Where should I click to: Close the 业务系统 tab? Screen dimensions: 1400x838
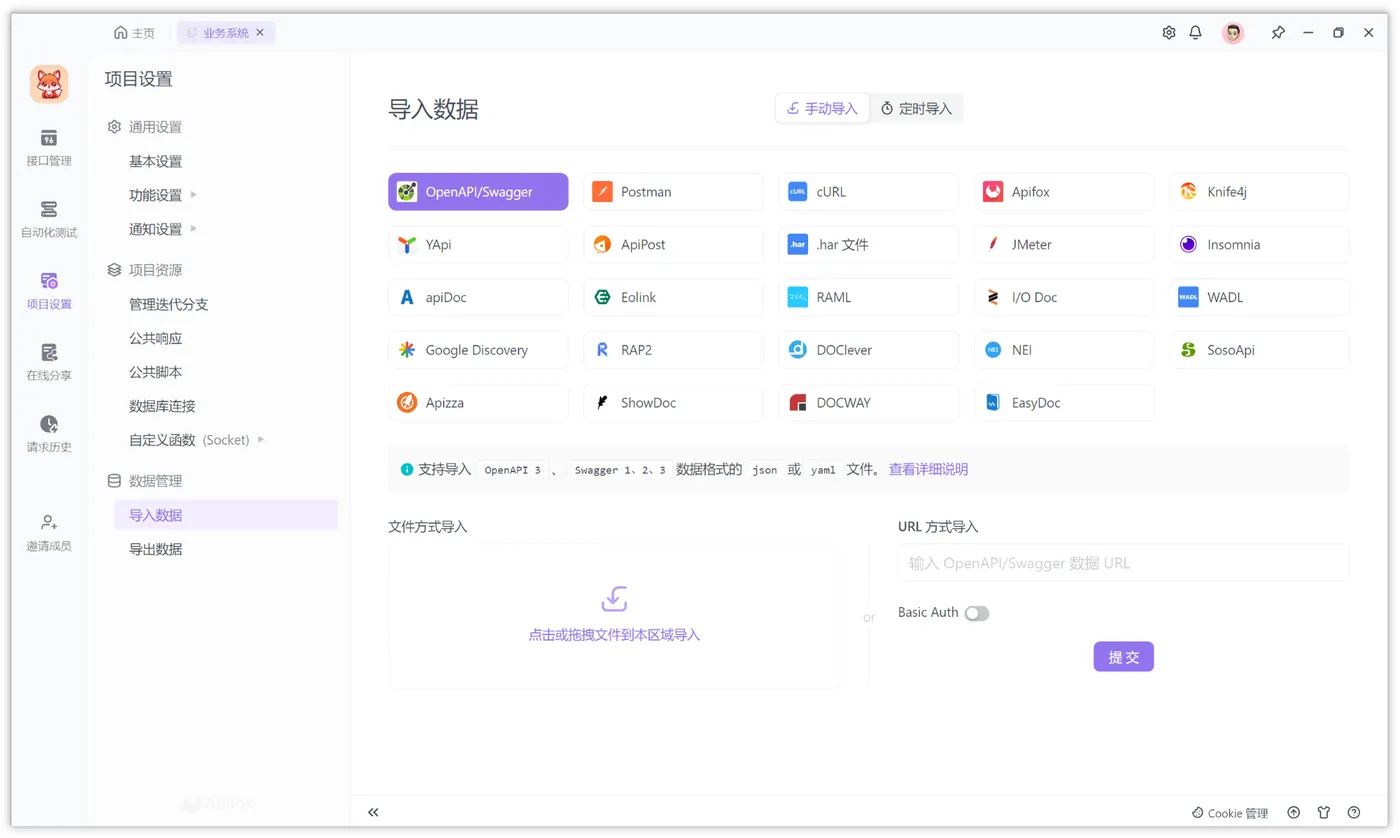click(260, 33)
